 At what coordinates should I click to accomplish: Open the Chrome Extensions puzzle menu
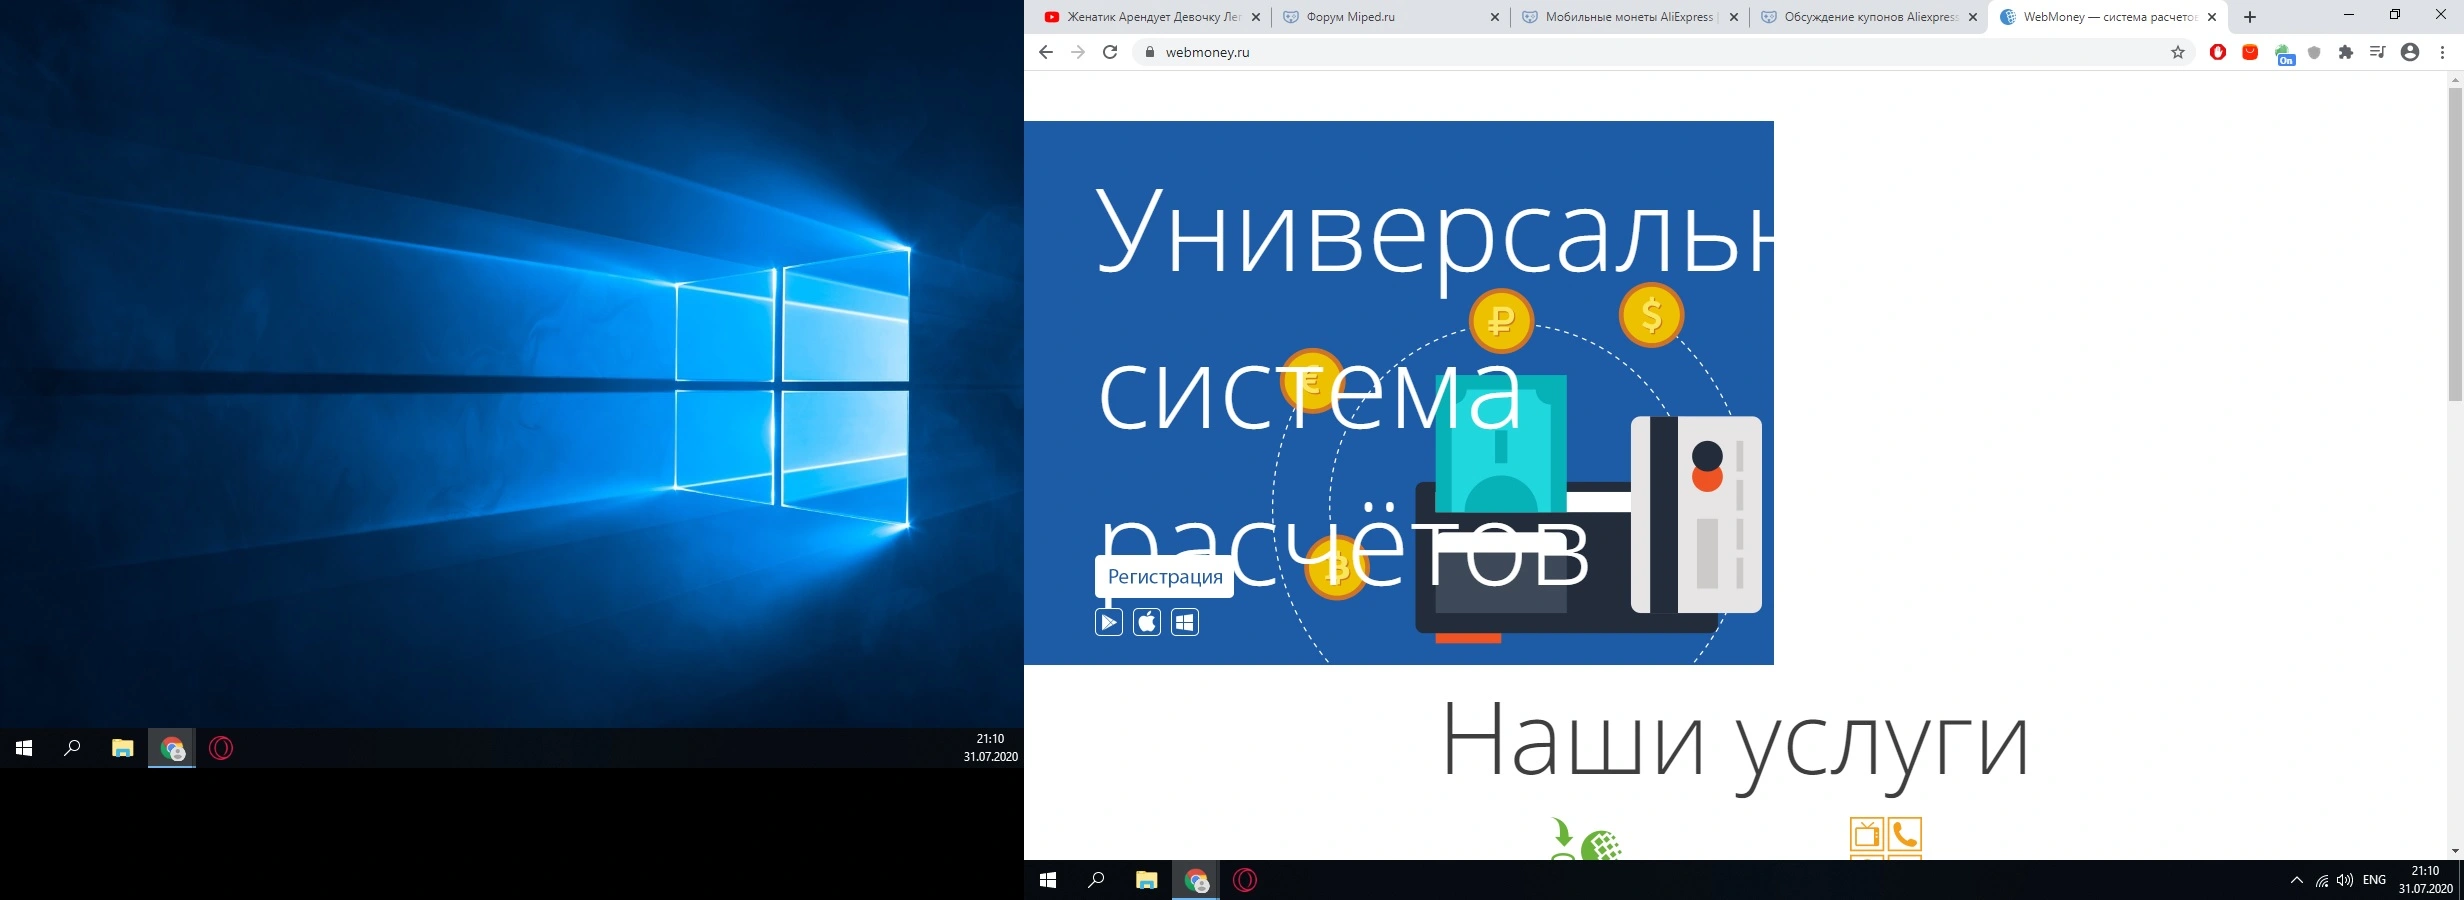point(2346,52)
